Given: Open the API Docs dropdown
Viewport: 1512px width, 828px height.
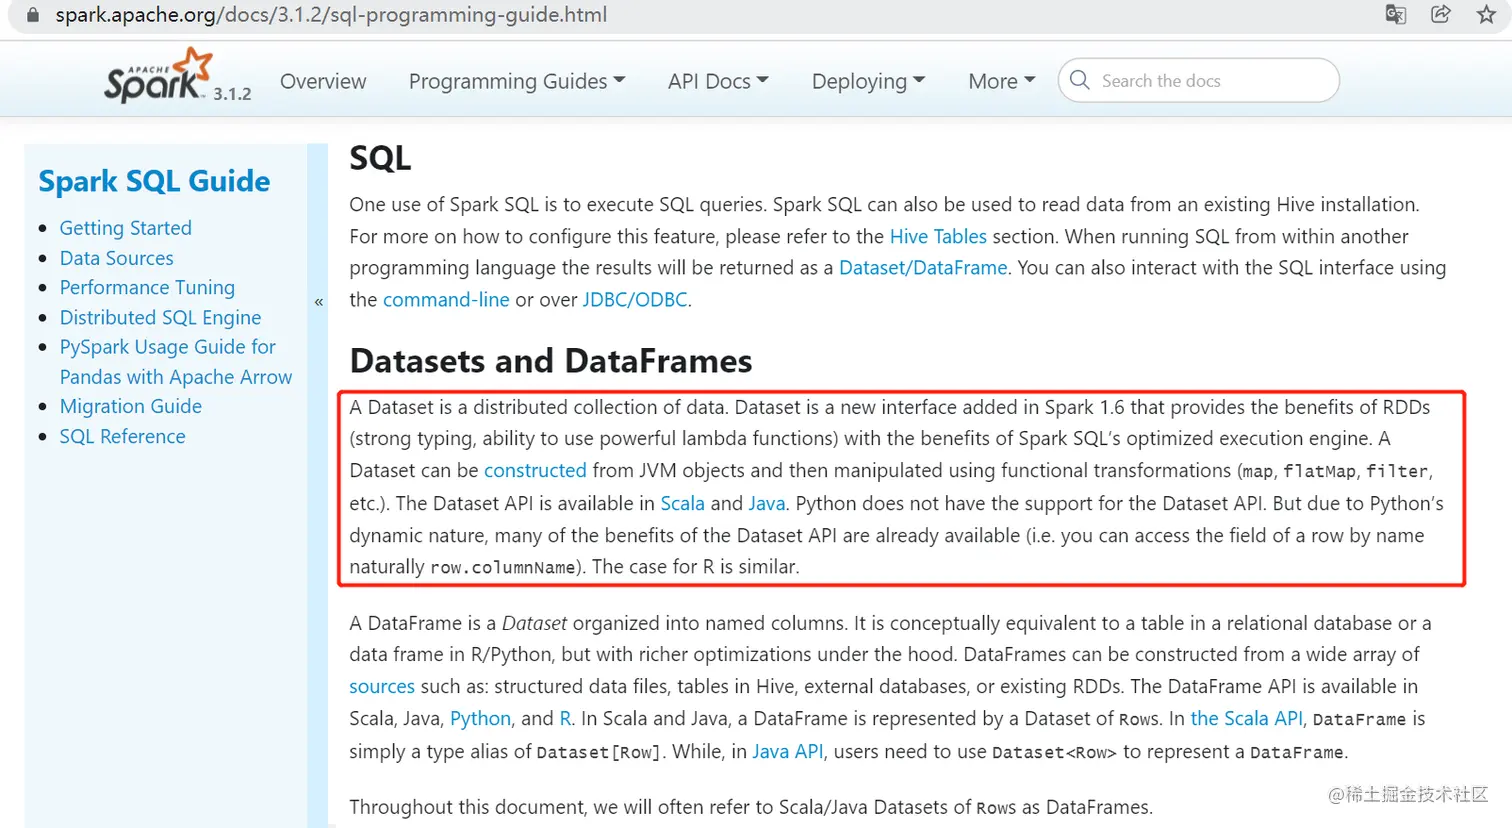Looking at the screenshot, I should tap(718, 81).
